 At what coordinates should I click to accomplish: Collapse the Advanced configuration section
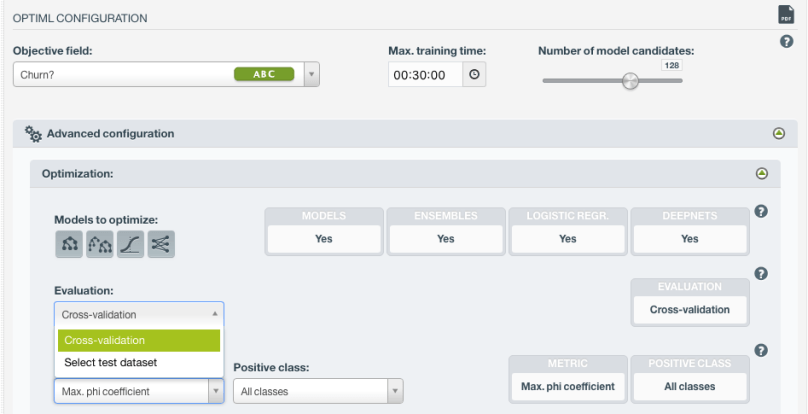tap(779, 134)
